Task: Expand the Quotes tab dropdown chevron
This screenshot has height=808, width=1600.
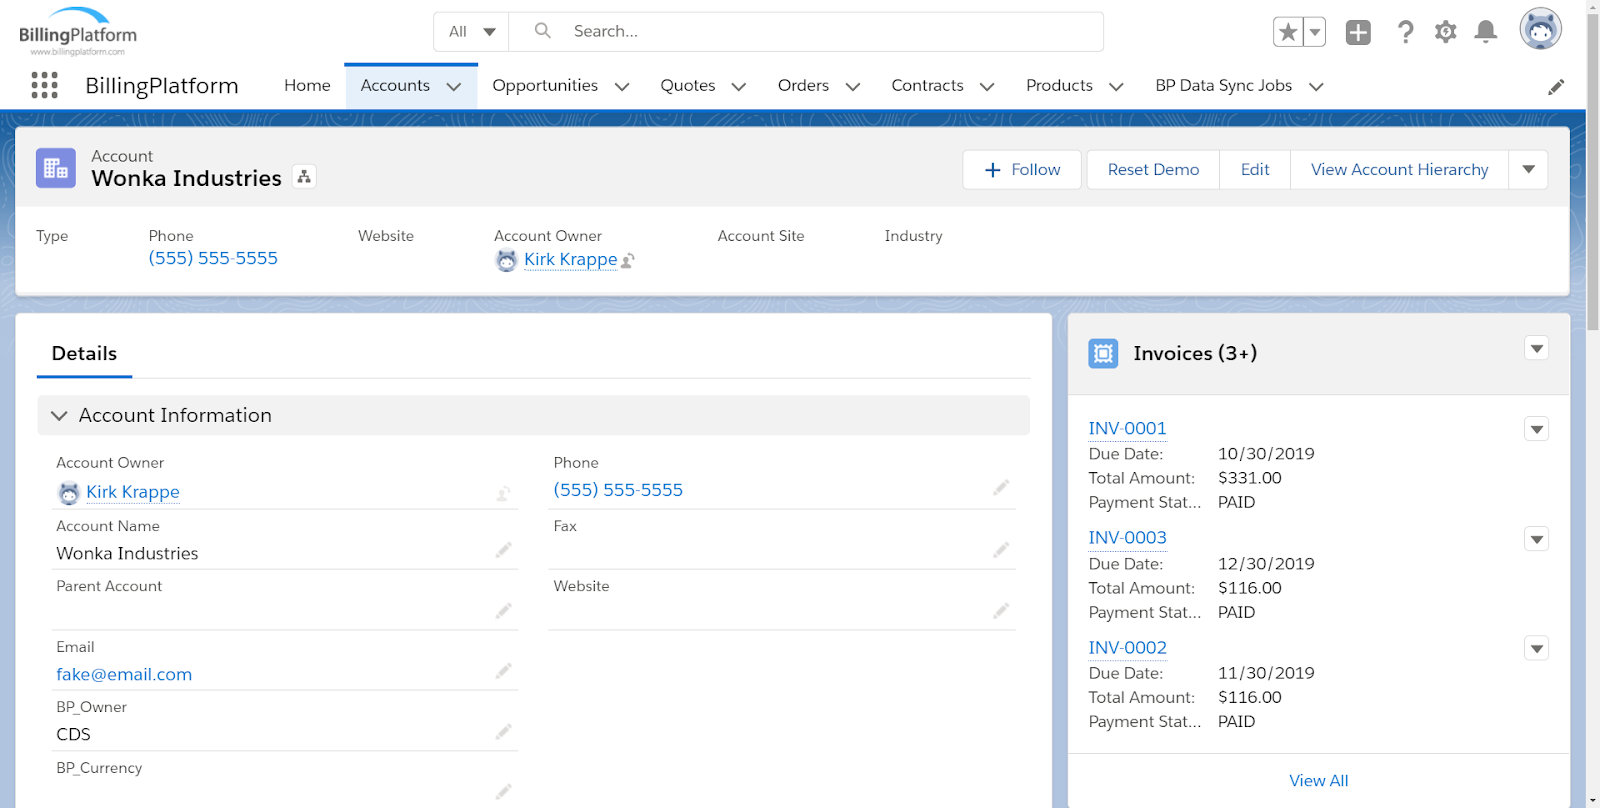Action: 739,87
